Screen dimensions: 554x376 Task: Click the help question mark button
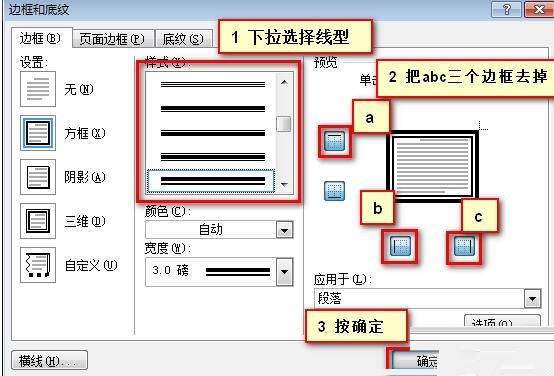[x=506, y=9]
